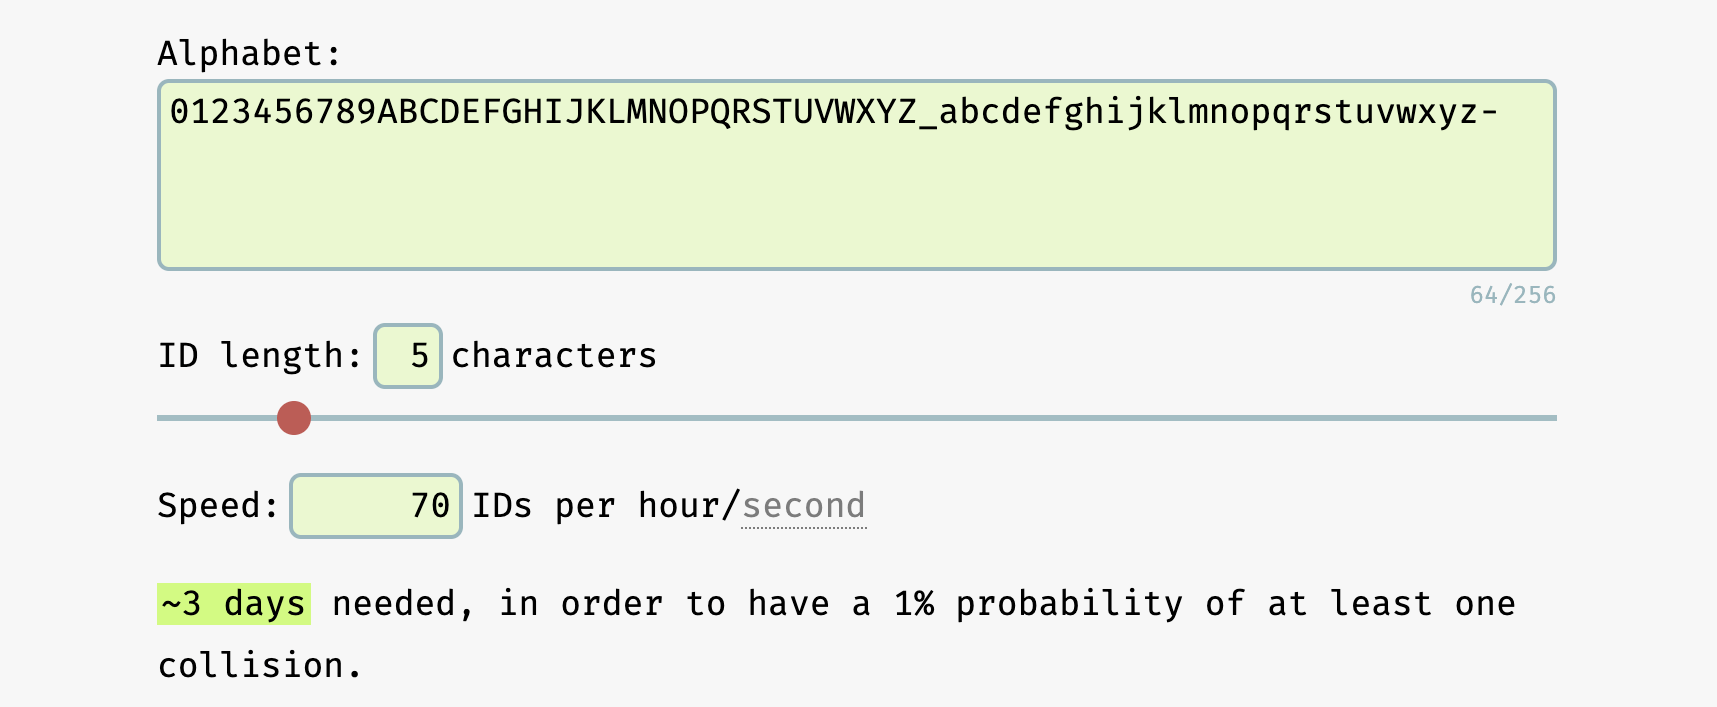Screen dimensions: 1717x707
Task: Click the empty area below the alphabet string
Action: coord(856,210)
